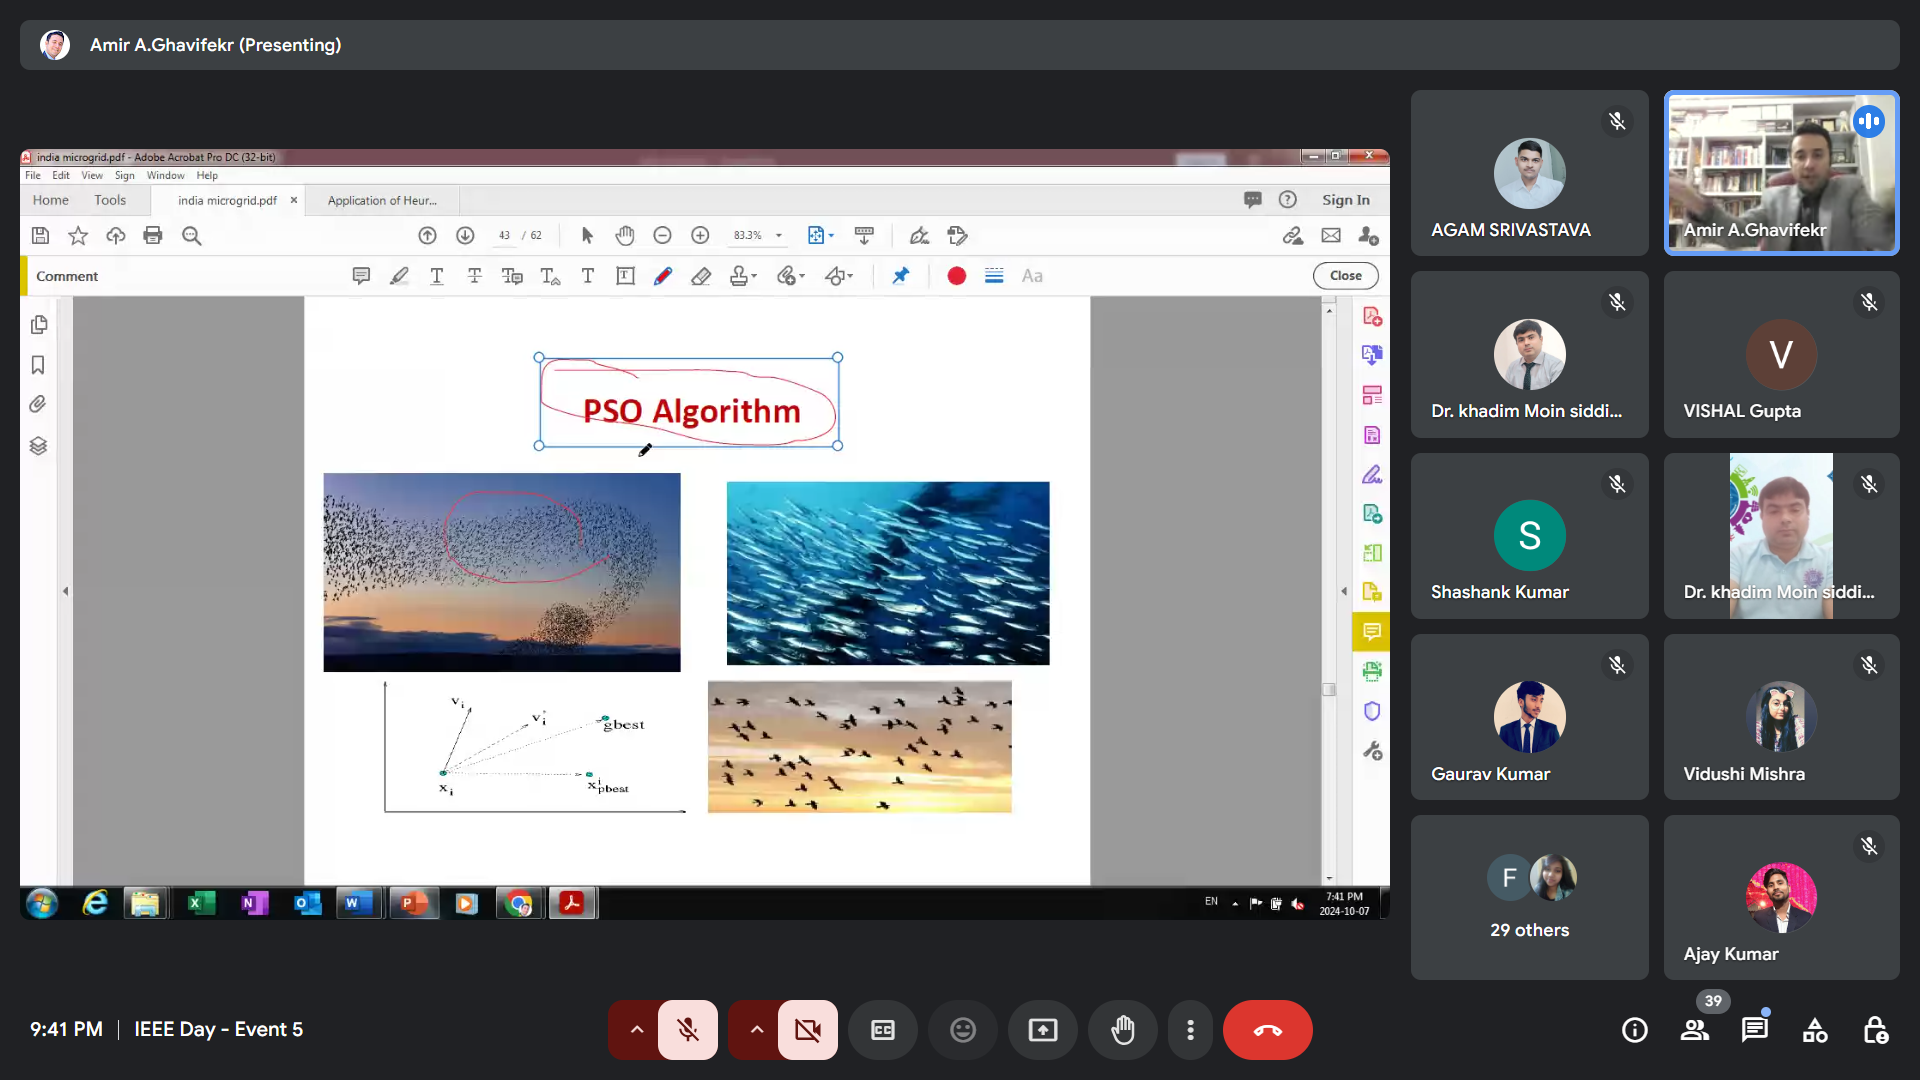Turn on camera in meeting controls
Image resolution: width=1920 pixels, height=1080 pixels.
click(807, 1029)
